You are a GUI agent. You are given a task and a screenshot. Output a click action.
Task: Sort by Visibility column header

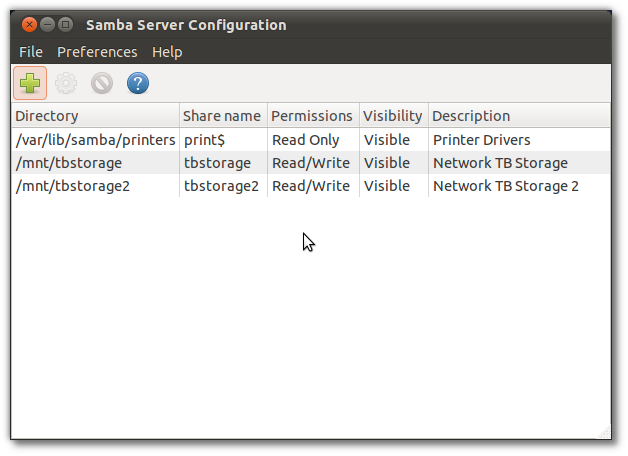coord(394,116)
